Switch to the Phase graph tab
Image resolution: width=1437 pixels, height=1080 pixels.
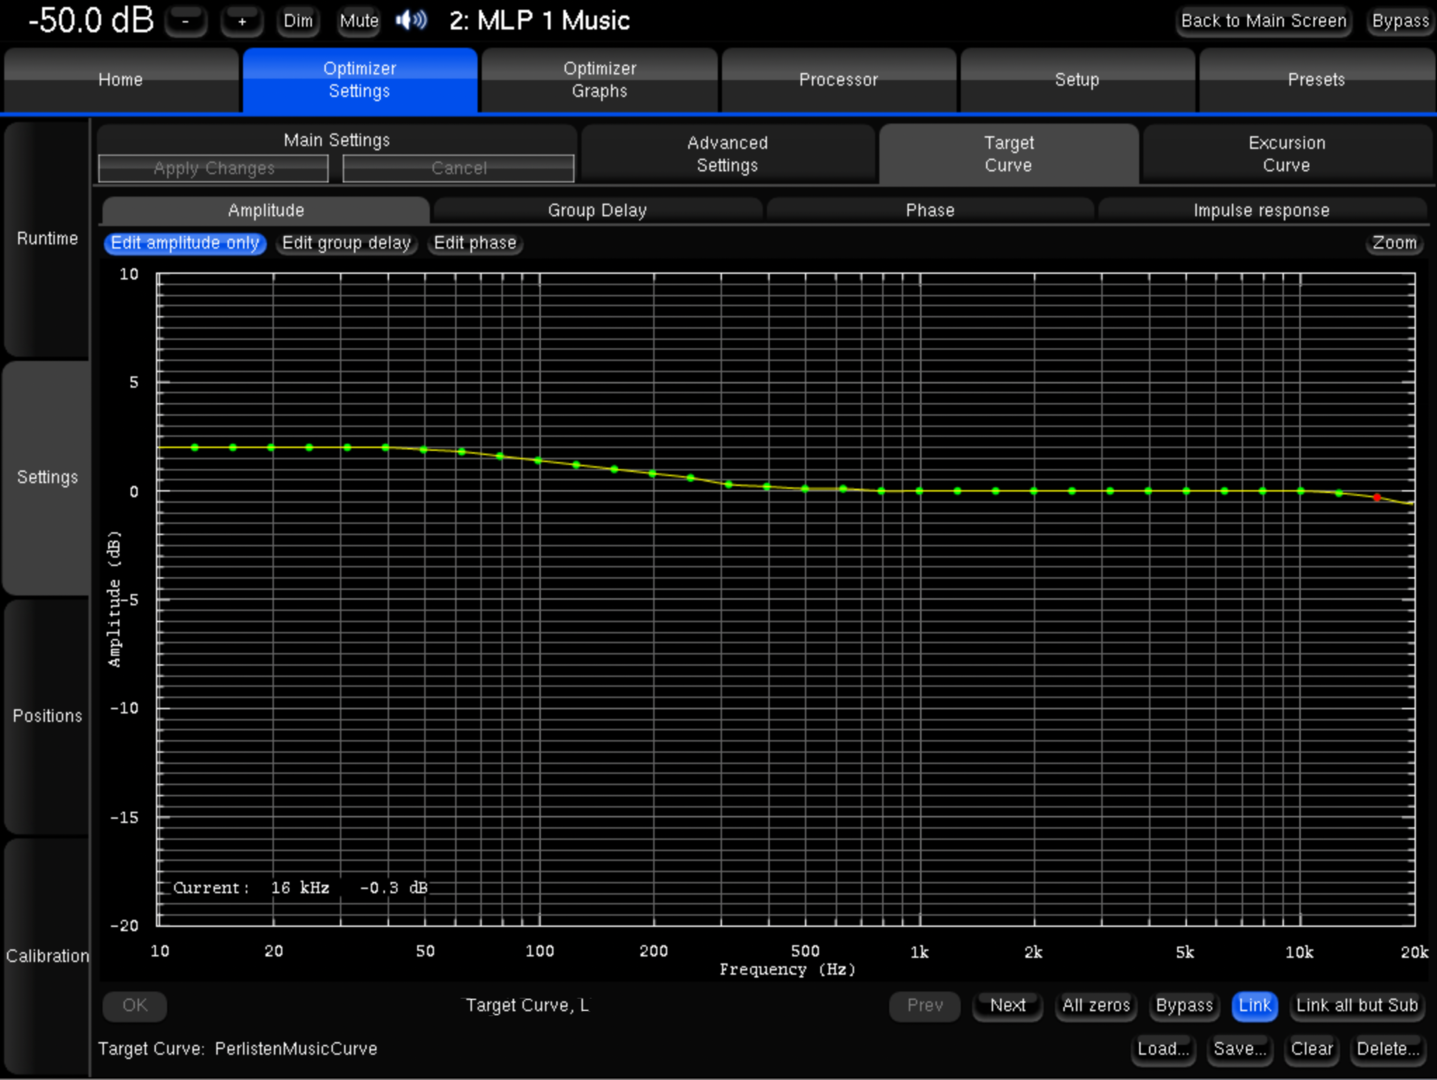tap(930, 210)
